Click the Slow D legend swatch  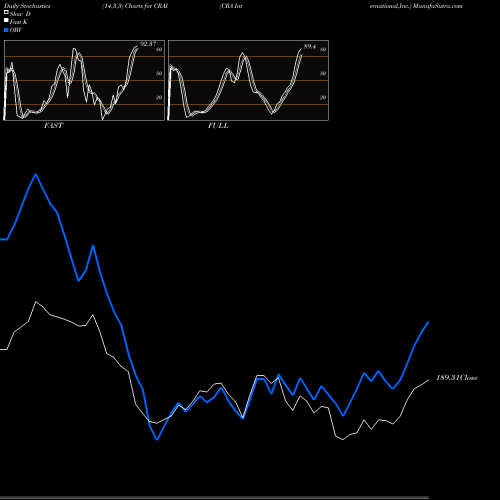pos(6,13)
